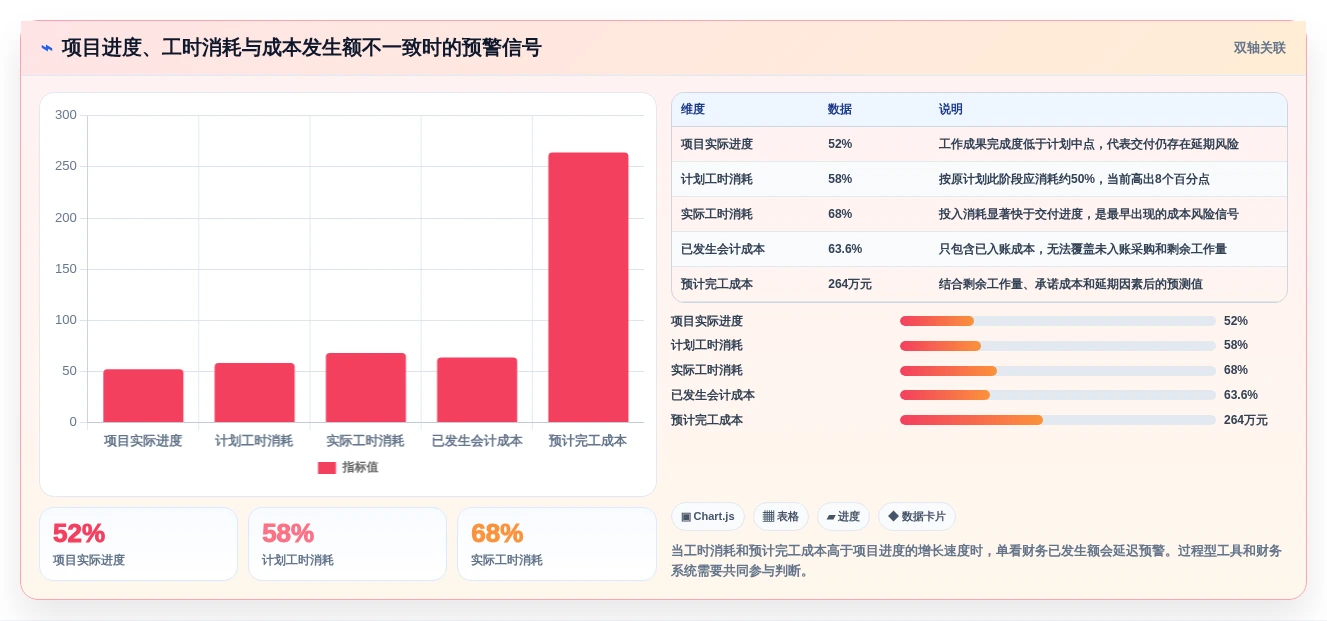Click description starting 按原计划此阶段应消耗约50%
The width and height of the screenshot is (1327, 621).
click(1074, 179)
